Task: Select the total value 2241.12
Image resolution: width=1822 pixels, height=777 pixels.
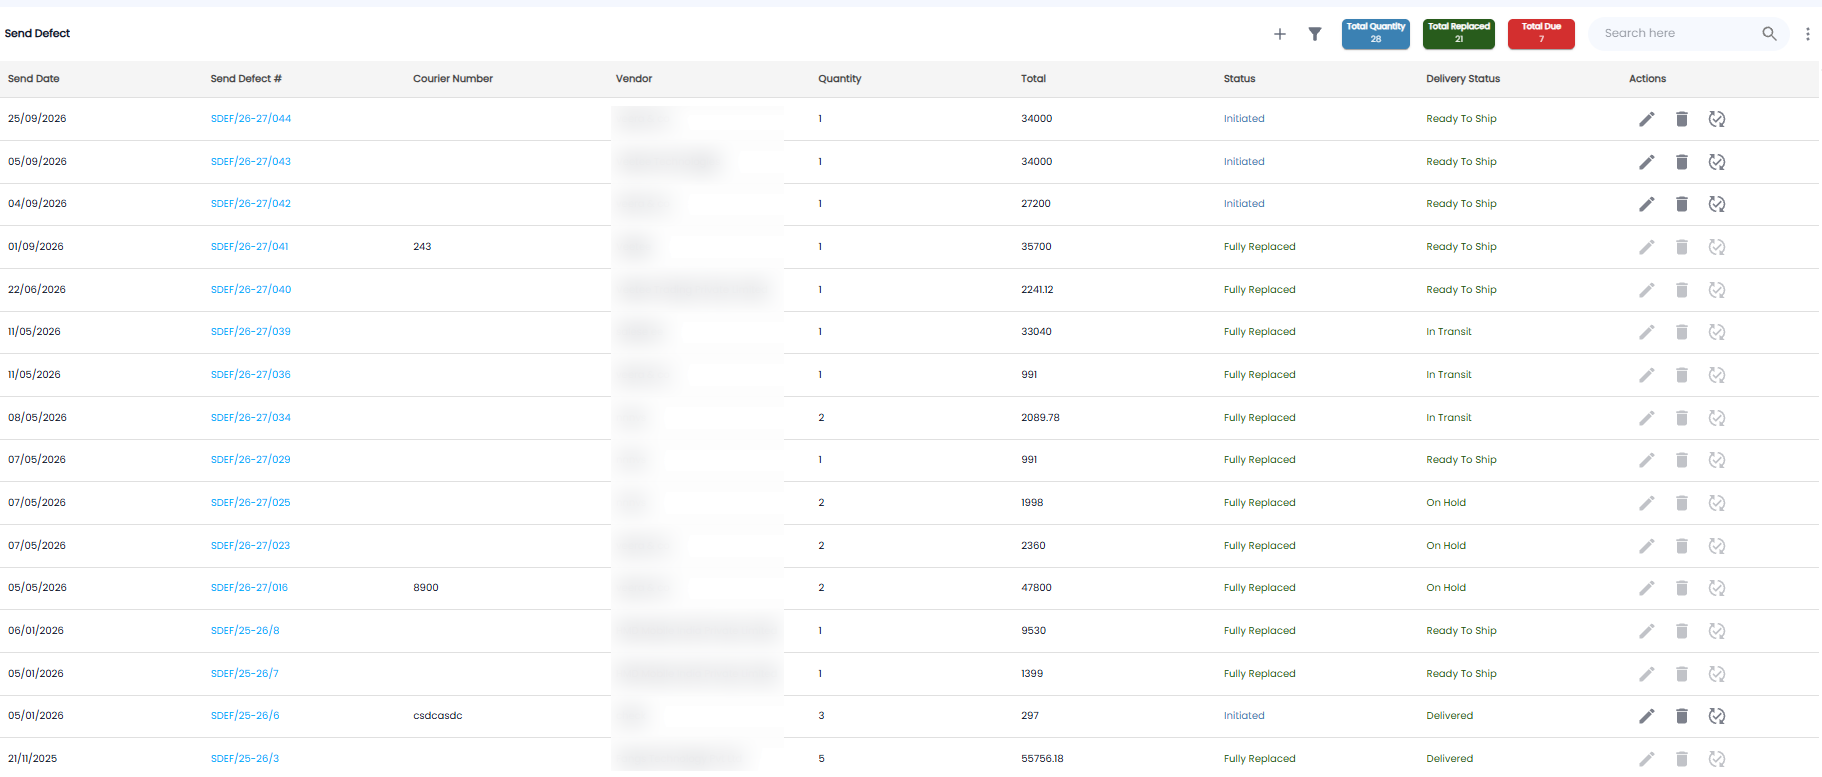Action: 1037,290
